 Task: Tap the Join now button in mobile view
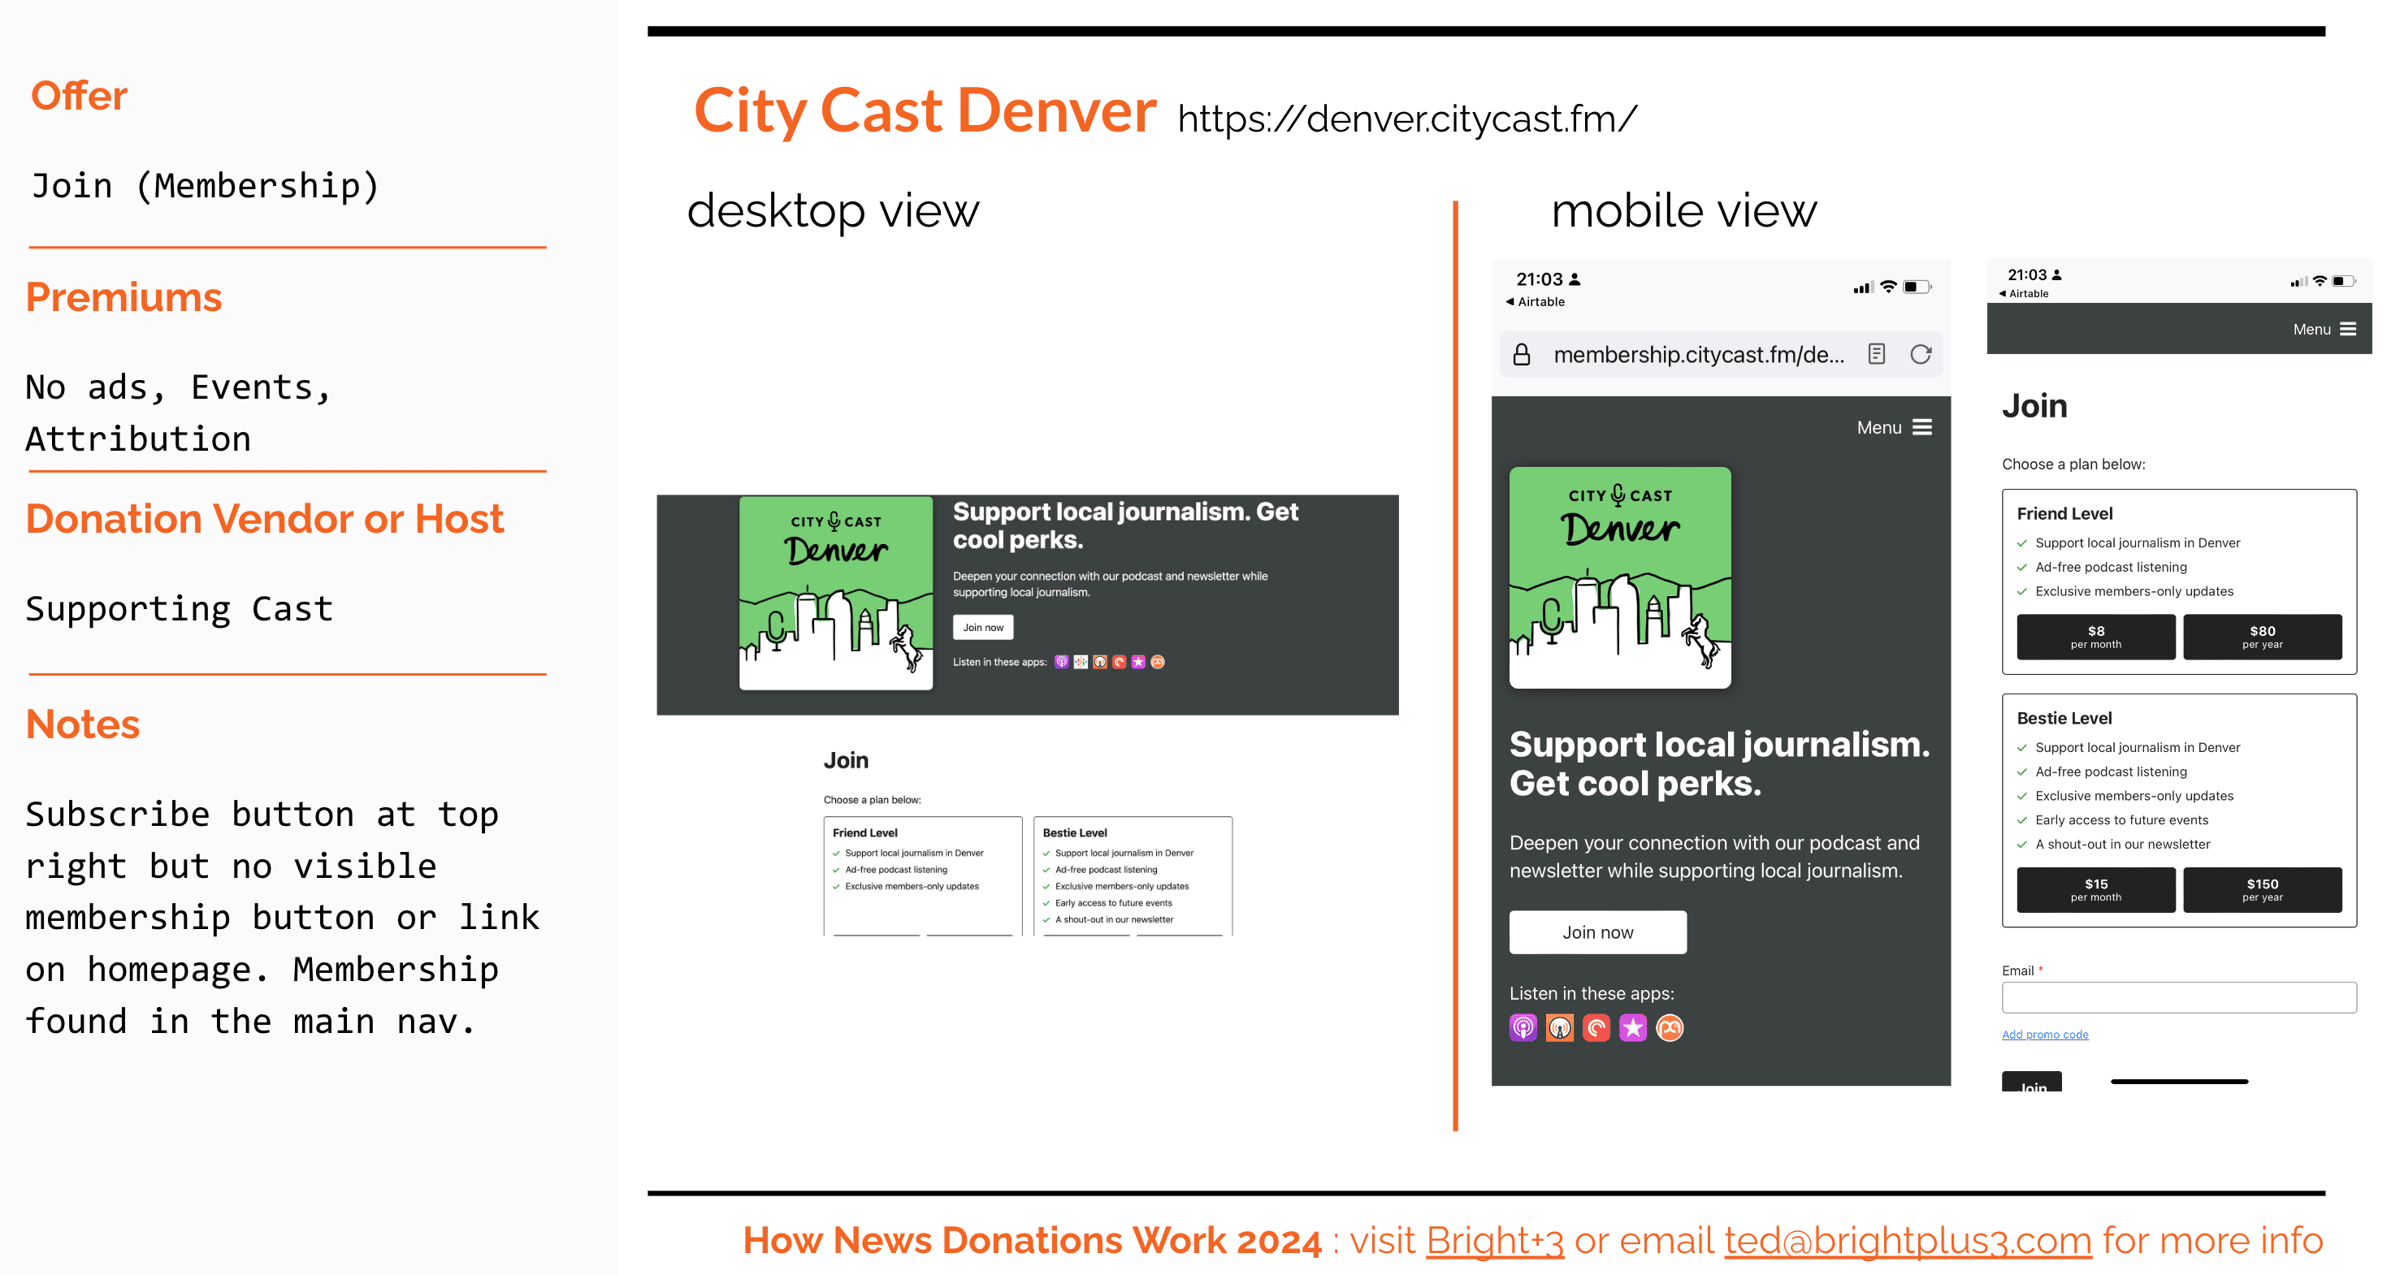click(x=1598, y=932)
